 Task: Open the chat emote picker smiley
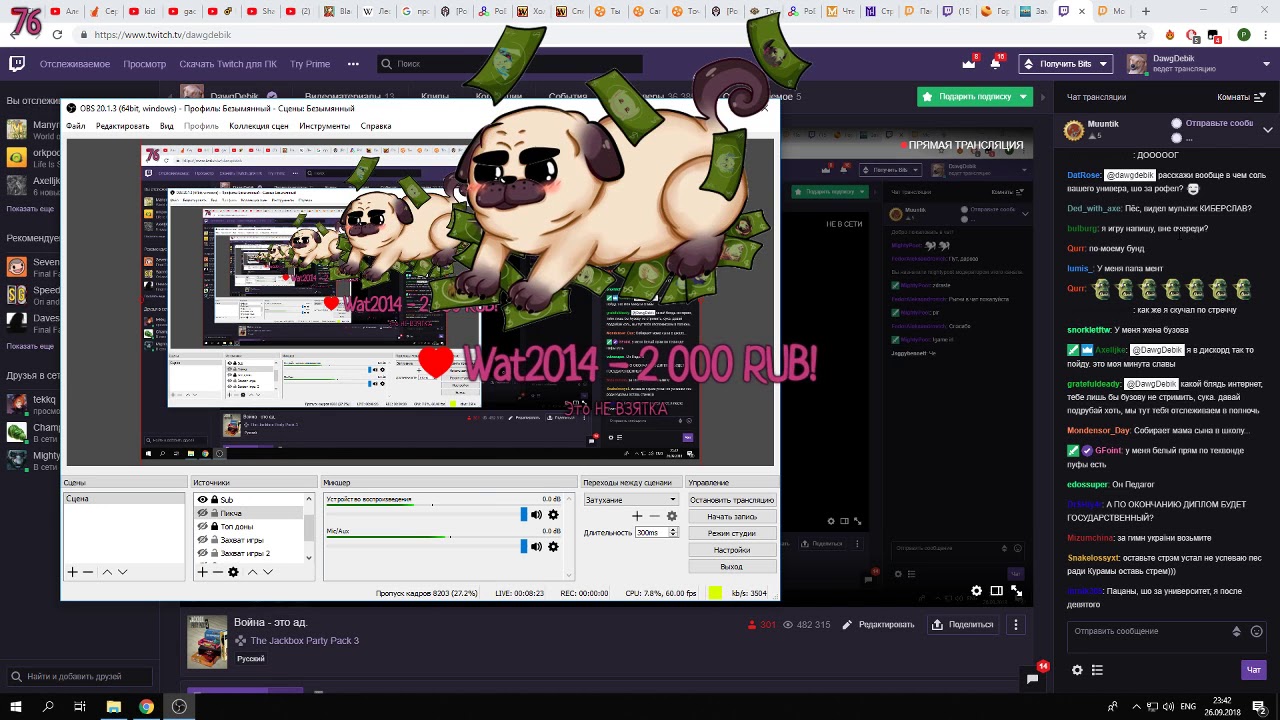pyautogui.click(x=1257, y=631)
